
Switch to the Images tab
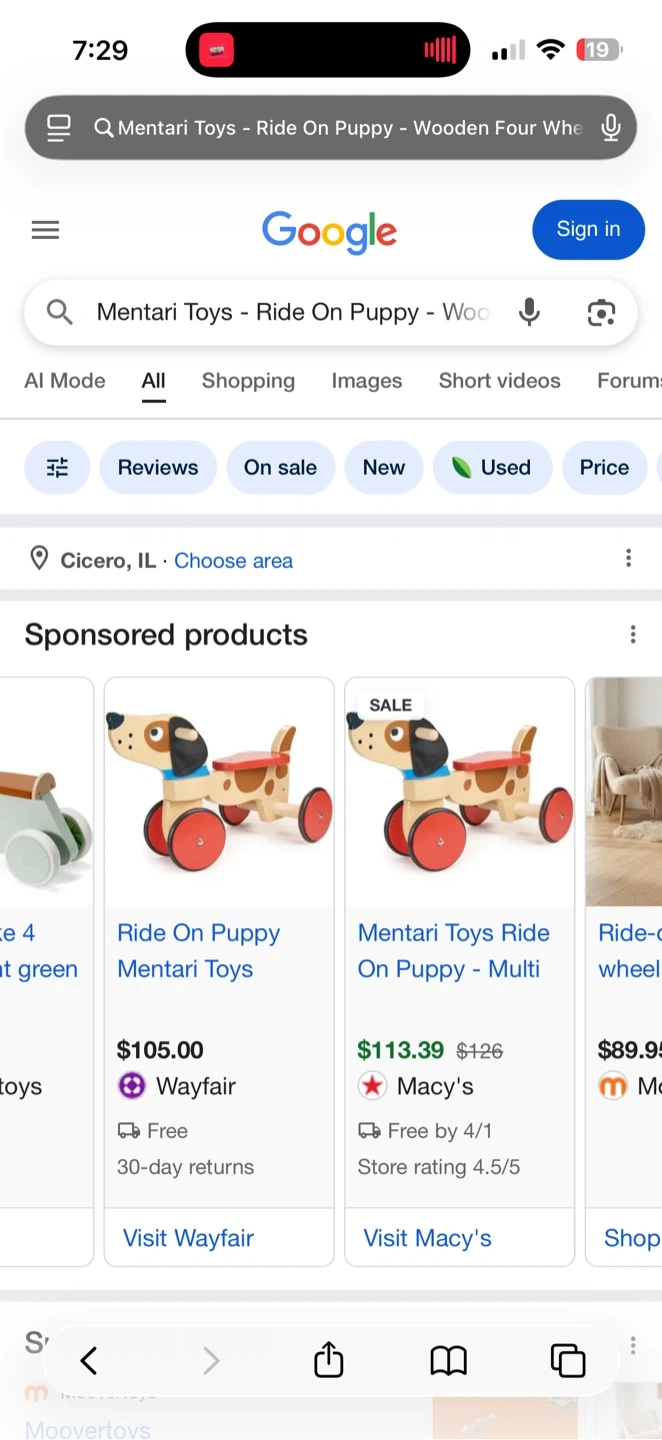click(366, 381)
